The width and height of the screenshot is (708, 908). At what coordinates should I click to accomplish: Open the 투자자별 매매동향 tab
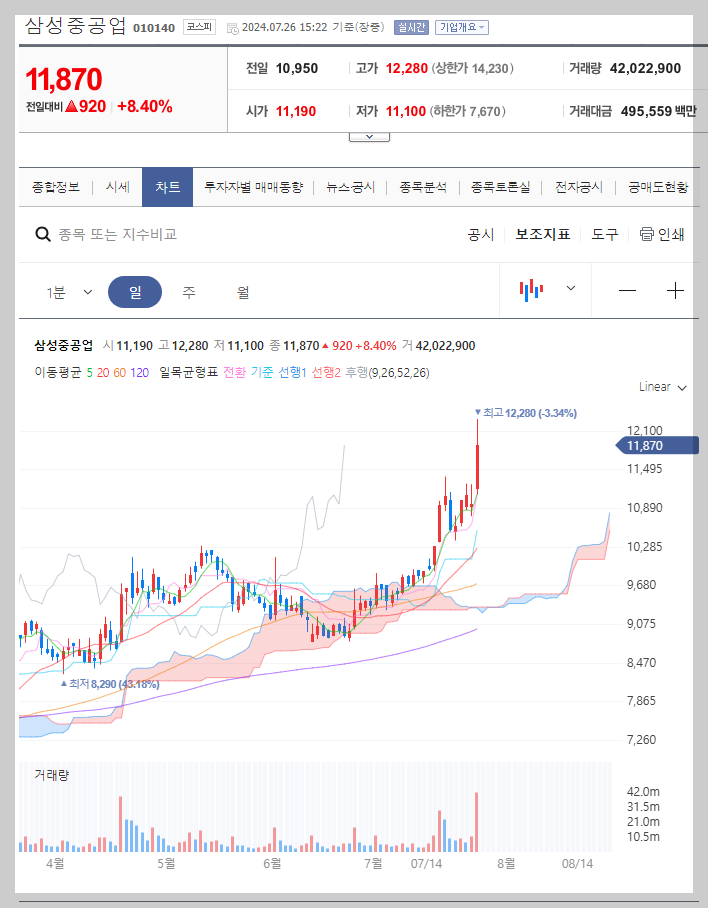pos(254,187)
